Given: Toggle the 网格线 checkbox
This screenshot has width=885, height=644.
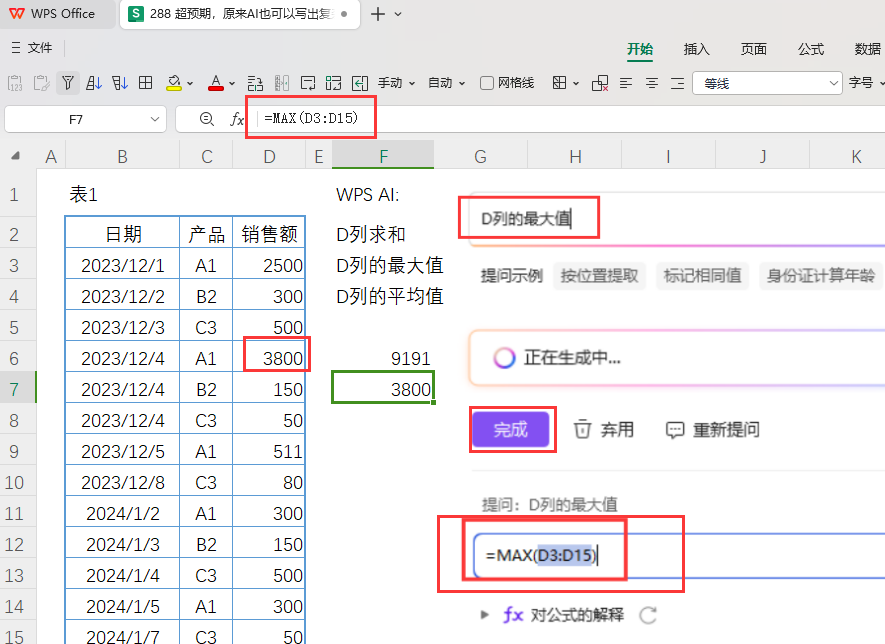Looking at the screenshot, I should point(487,84).
